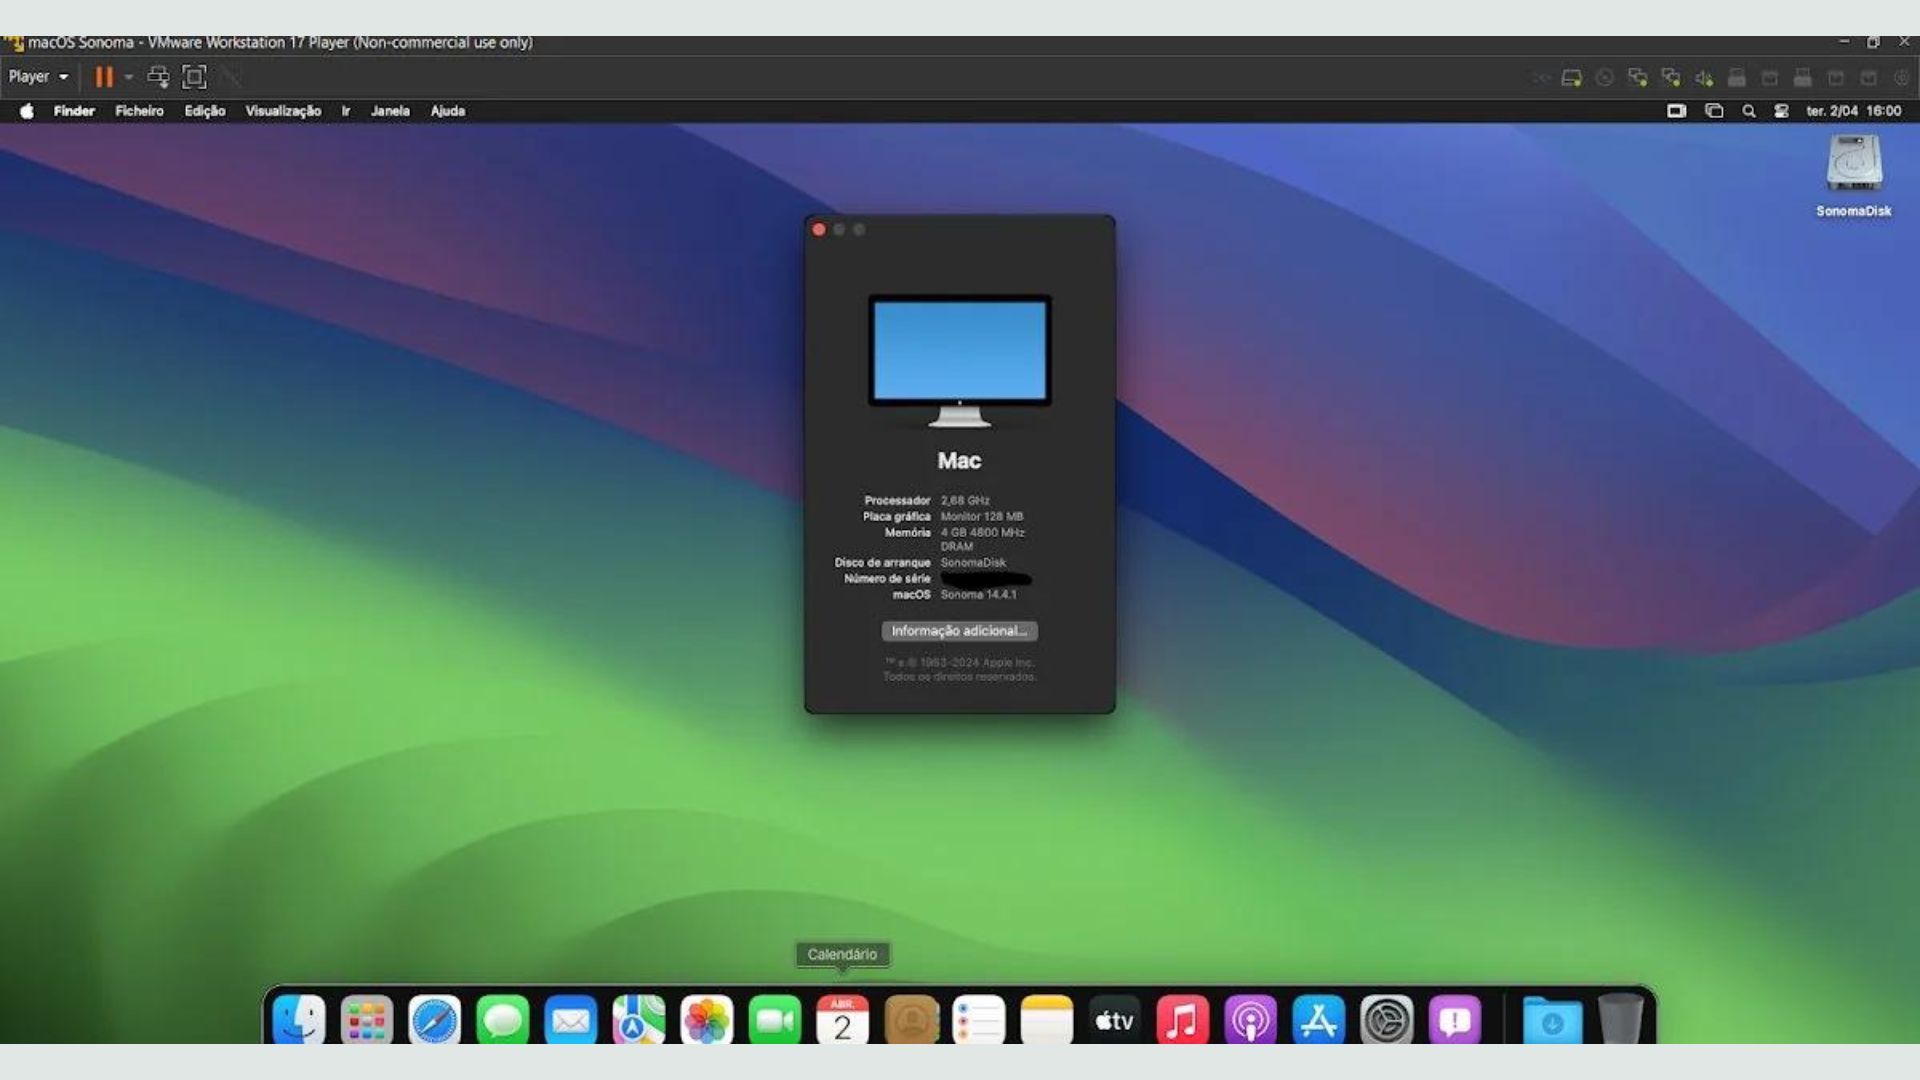
Task: Open the Finder menu
Action: (74, 111)
